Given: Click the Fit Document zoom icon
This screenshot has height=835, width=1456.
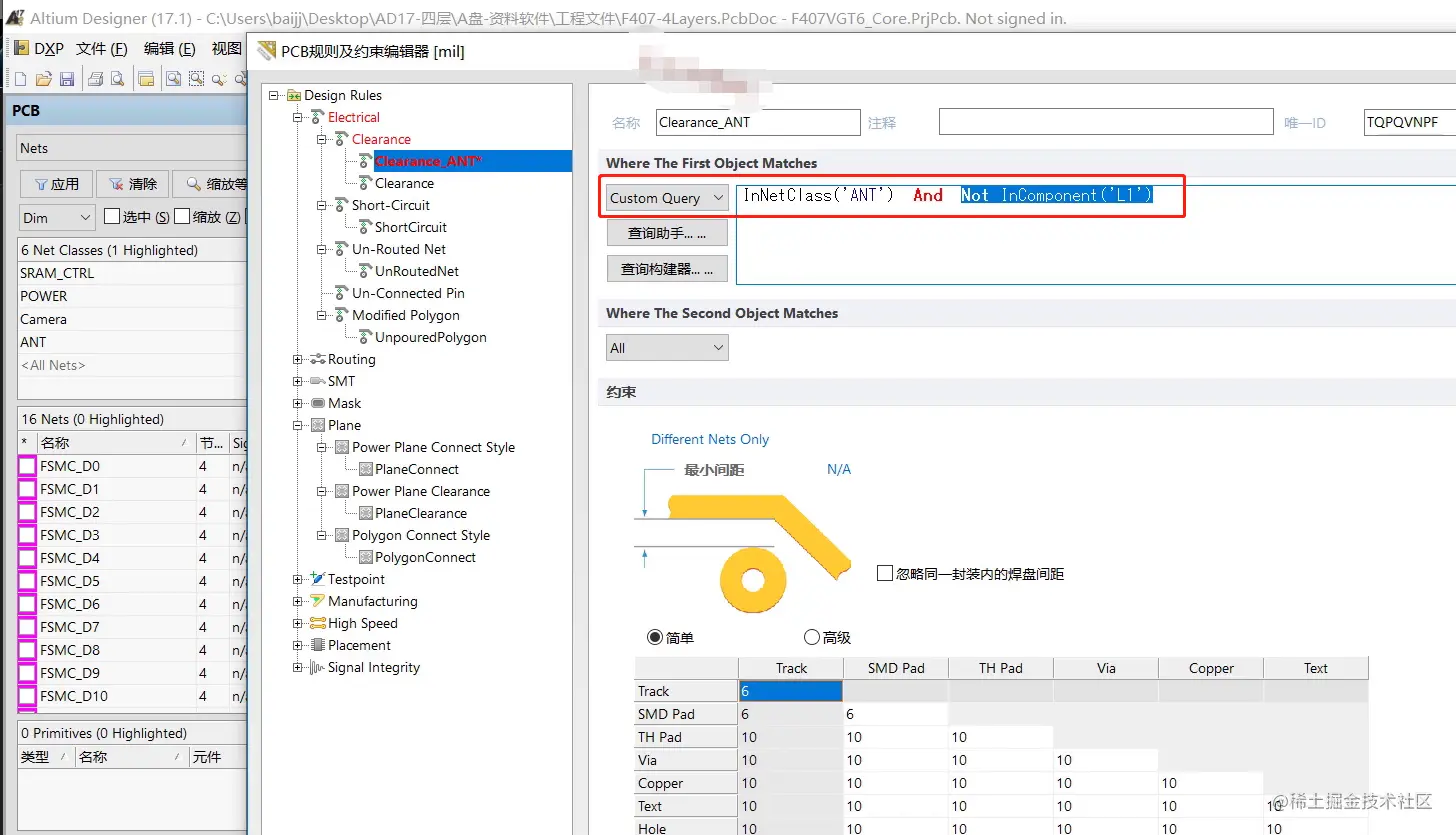Looking at the screenshot, I should click(x=174, y=79).
